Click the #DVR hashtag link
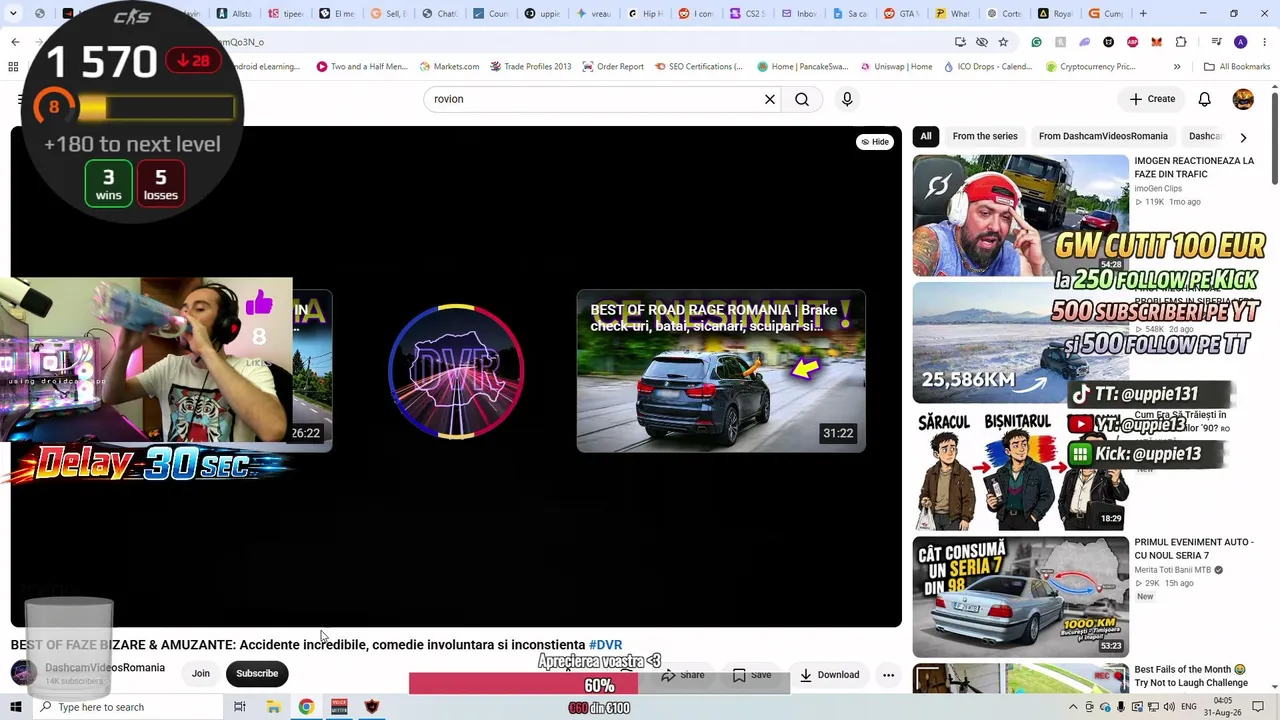The image size is (1280, 720). (605, 645)
